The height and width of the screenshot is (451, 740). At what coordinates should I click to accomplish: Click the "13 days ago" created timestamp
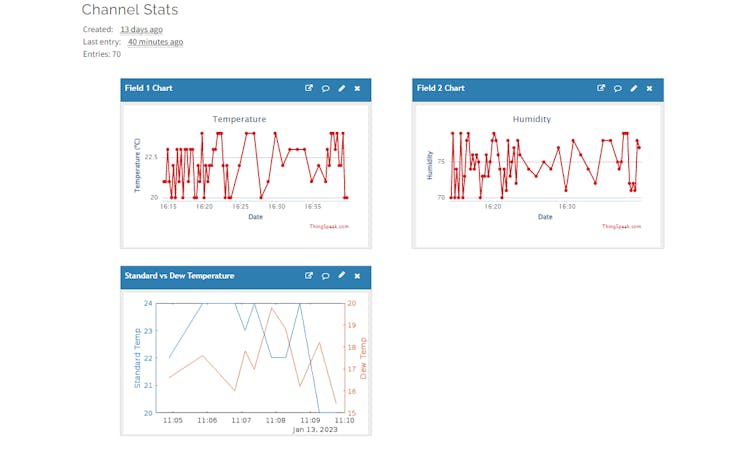point(141,30)
